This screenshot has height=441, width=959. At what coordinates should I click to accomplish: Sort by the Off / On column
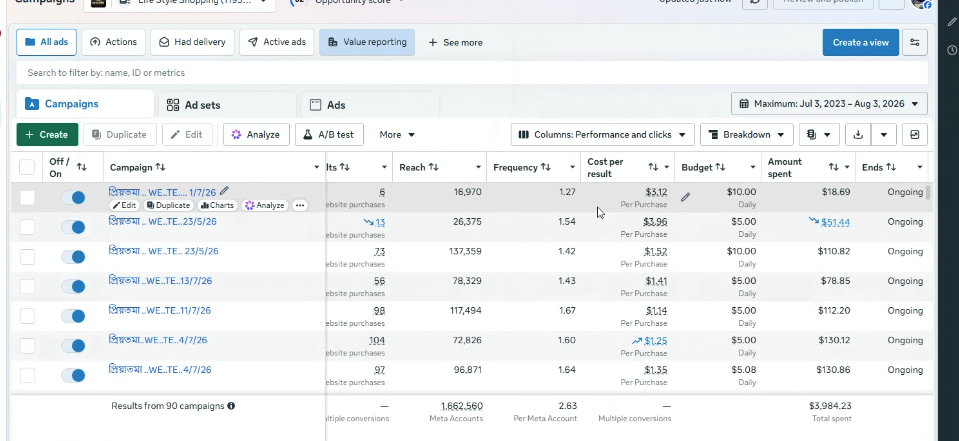point(81,167)
